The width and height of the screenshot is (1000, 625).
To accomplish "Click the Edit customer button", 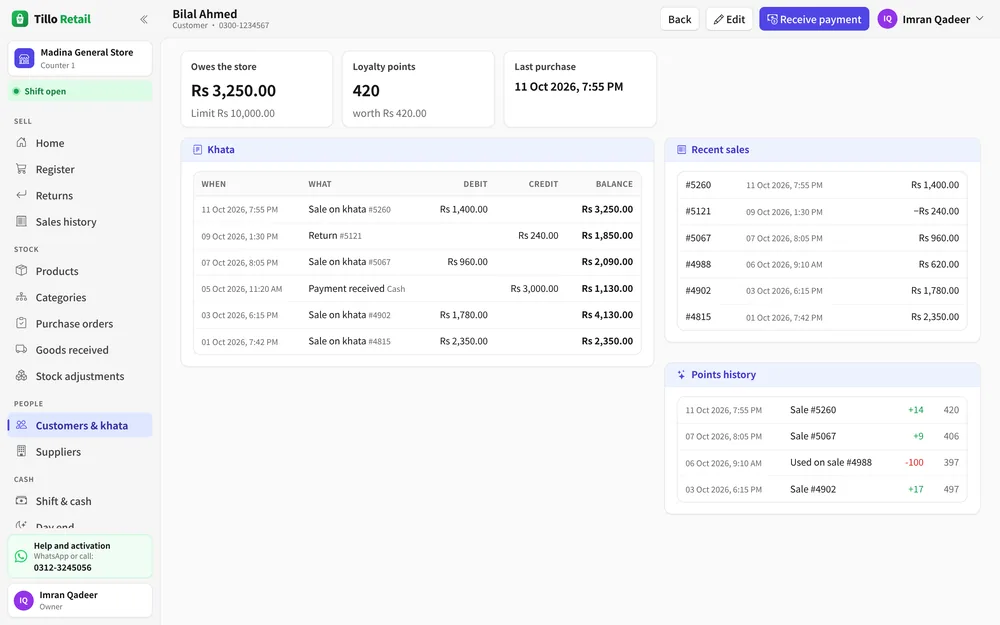I will pyautogui.click(x=729, y=19).
